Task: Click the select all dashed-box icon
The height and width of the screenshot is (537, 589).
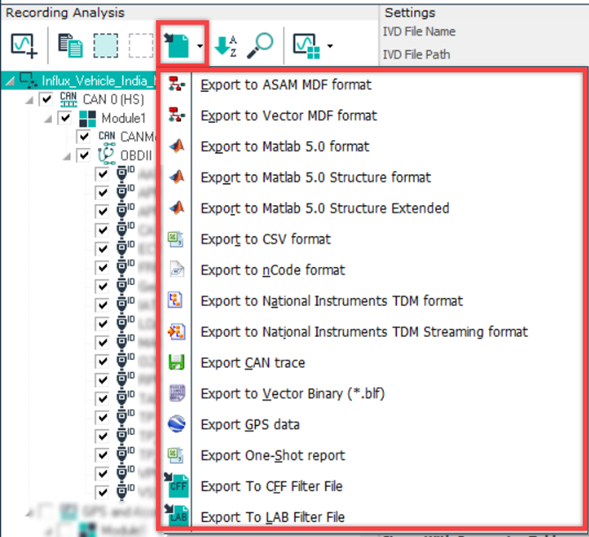Action: click(x=106, y=45)
